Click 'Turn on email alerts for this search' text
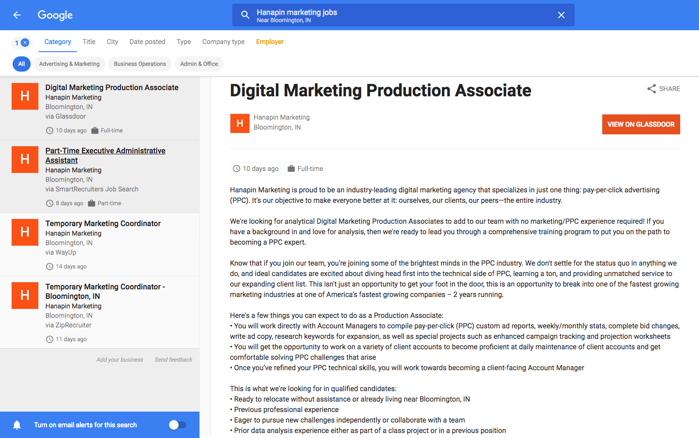Screen dimensions: 699x438 85,425
